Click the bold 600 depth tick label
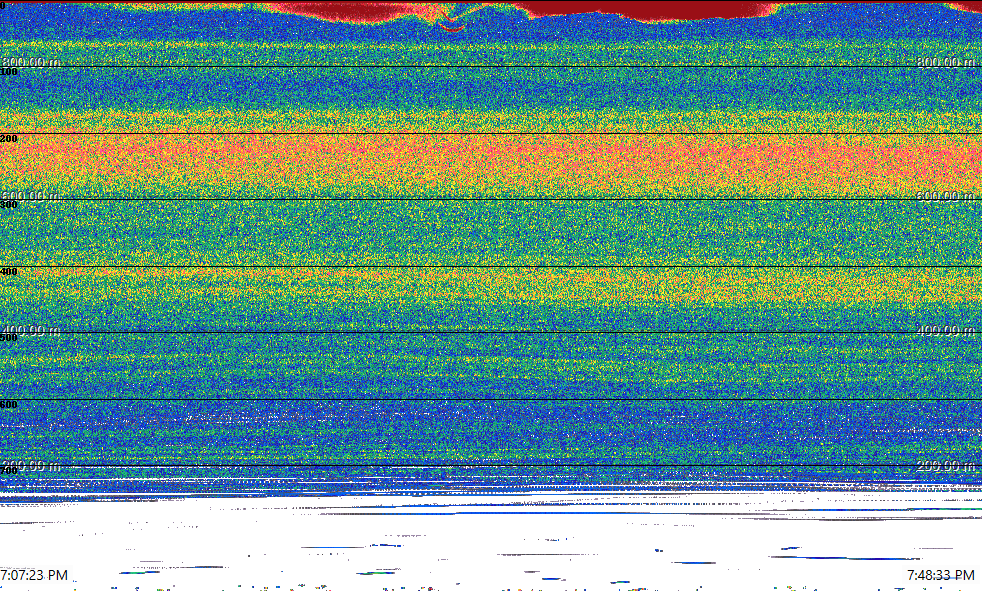Image resolution: width=982 pixels, height=592 pixels. (x=9, y=405)
